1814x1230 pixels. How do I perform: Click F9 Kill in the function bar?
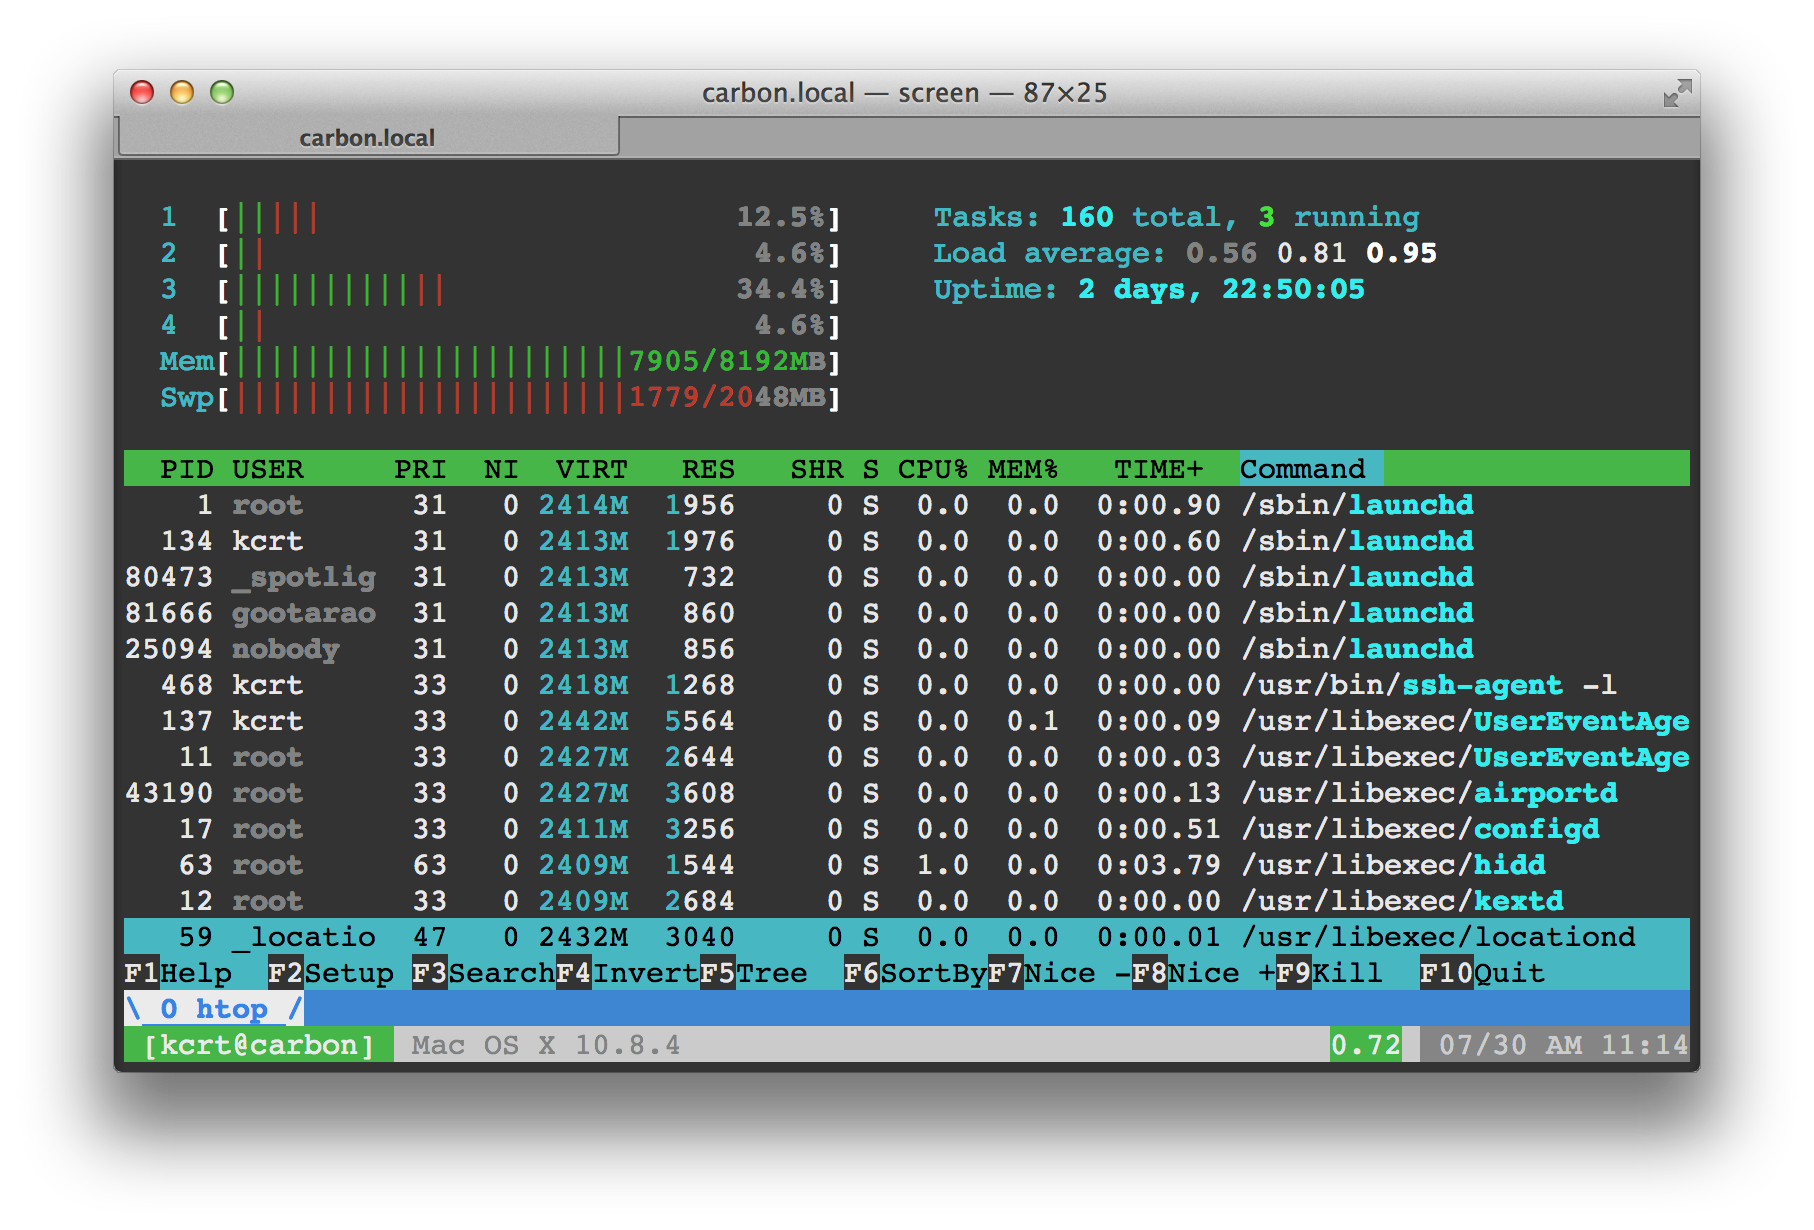coord(1330,973)
